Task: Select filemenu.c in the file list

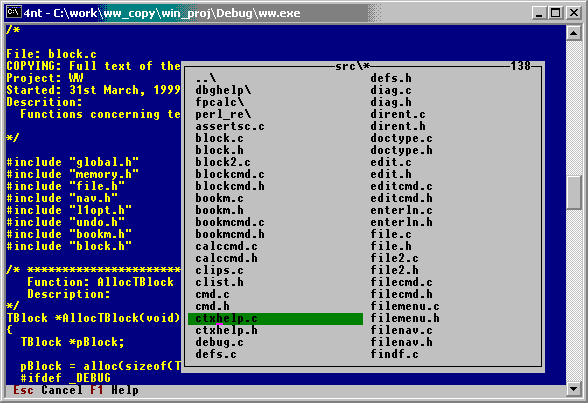Action: 405,306
